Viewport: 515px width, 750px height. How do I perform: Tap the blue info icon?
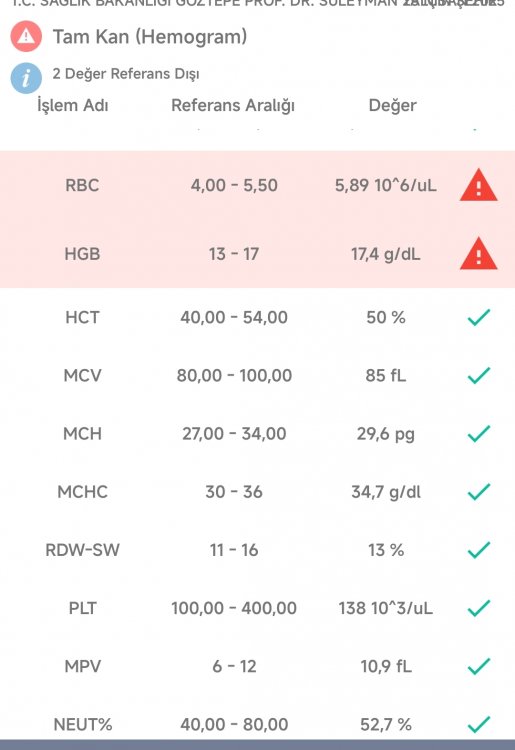[x=26, y=78]
